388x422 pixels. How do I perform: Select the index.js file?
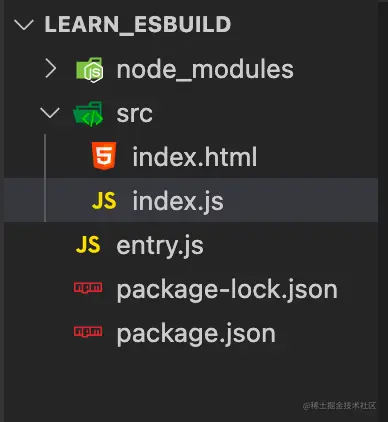click(191, 200)
